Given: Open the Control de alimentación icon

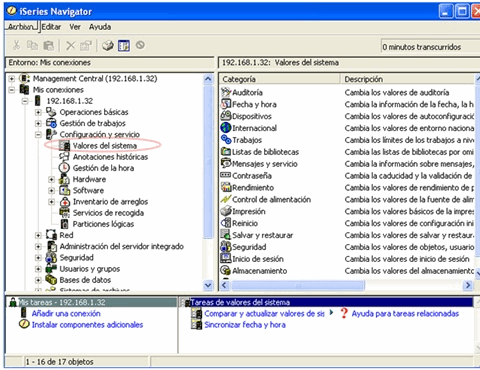Looking at the screenshot, I should coord(226,199).
